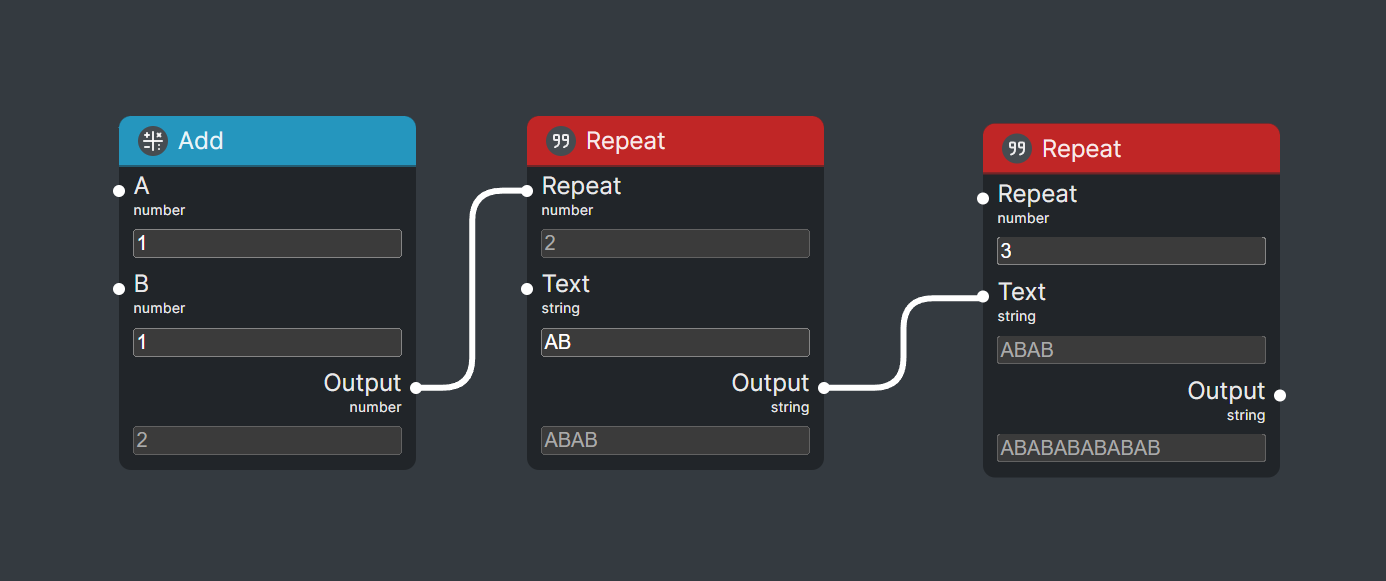Click the right Repeat node's Output port dot
Image resolution: width=1386 pixels, height=581 pixels.
(x=1279, y=395)
